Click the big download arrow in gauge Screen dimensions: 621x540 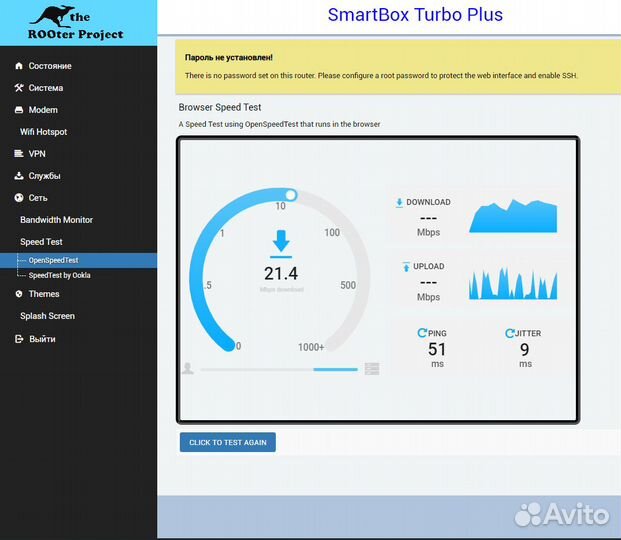point(281,243)
